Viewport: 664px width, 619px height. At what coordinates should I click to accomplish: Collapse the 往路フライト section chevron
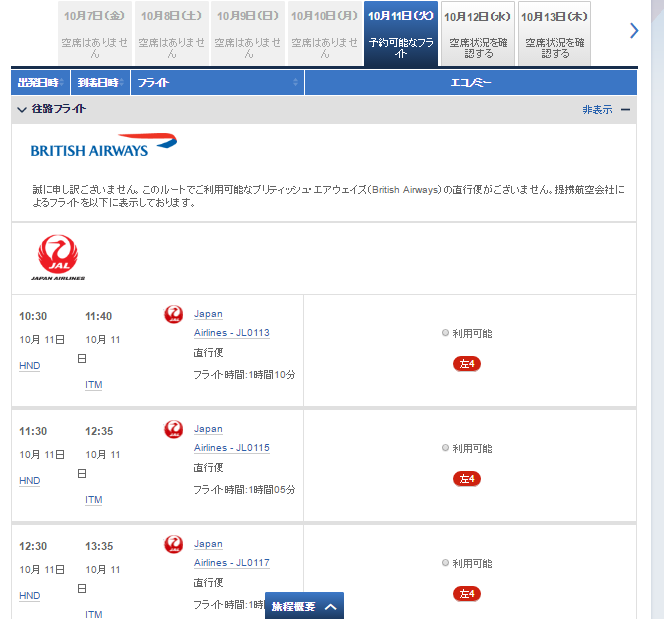pyautogui.click(x=22, y=109)
